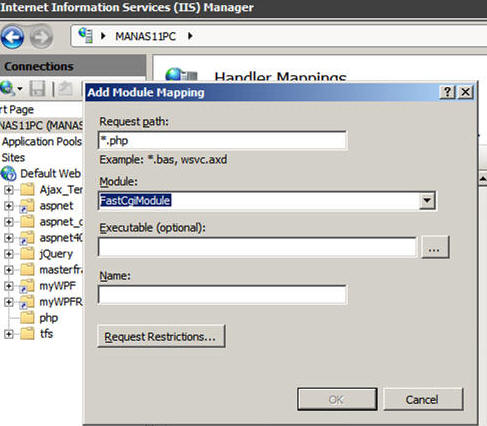The image size is (487, 426).
Task: Click into the Request path field
Action: click(223, 140)
